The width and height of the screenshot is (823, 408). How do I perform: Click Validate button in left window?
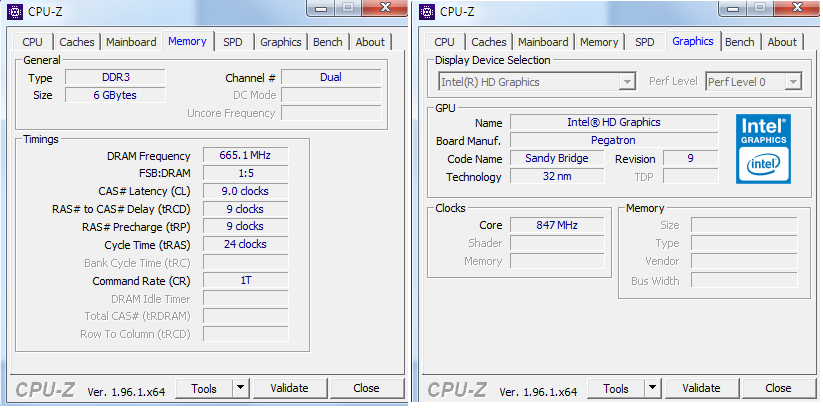(x=289, y=389)
